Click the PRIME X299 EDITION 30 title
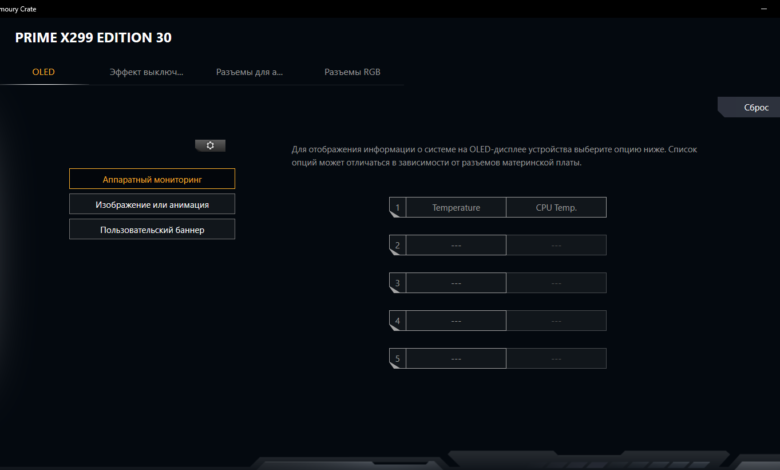The height and width of the screenshot is (470, 780). 93,38
